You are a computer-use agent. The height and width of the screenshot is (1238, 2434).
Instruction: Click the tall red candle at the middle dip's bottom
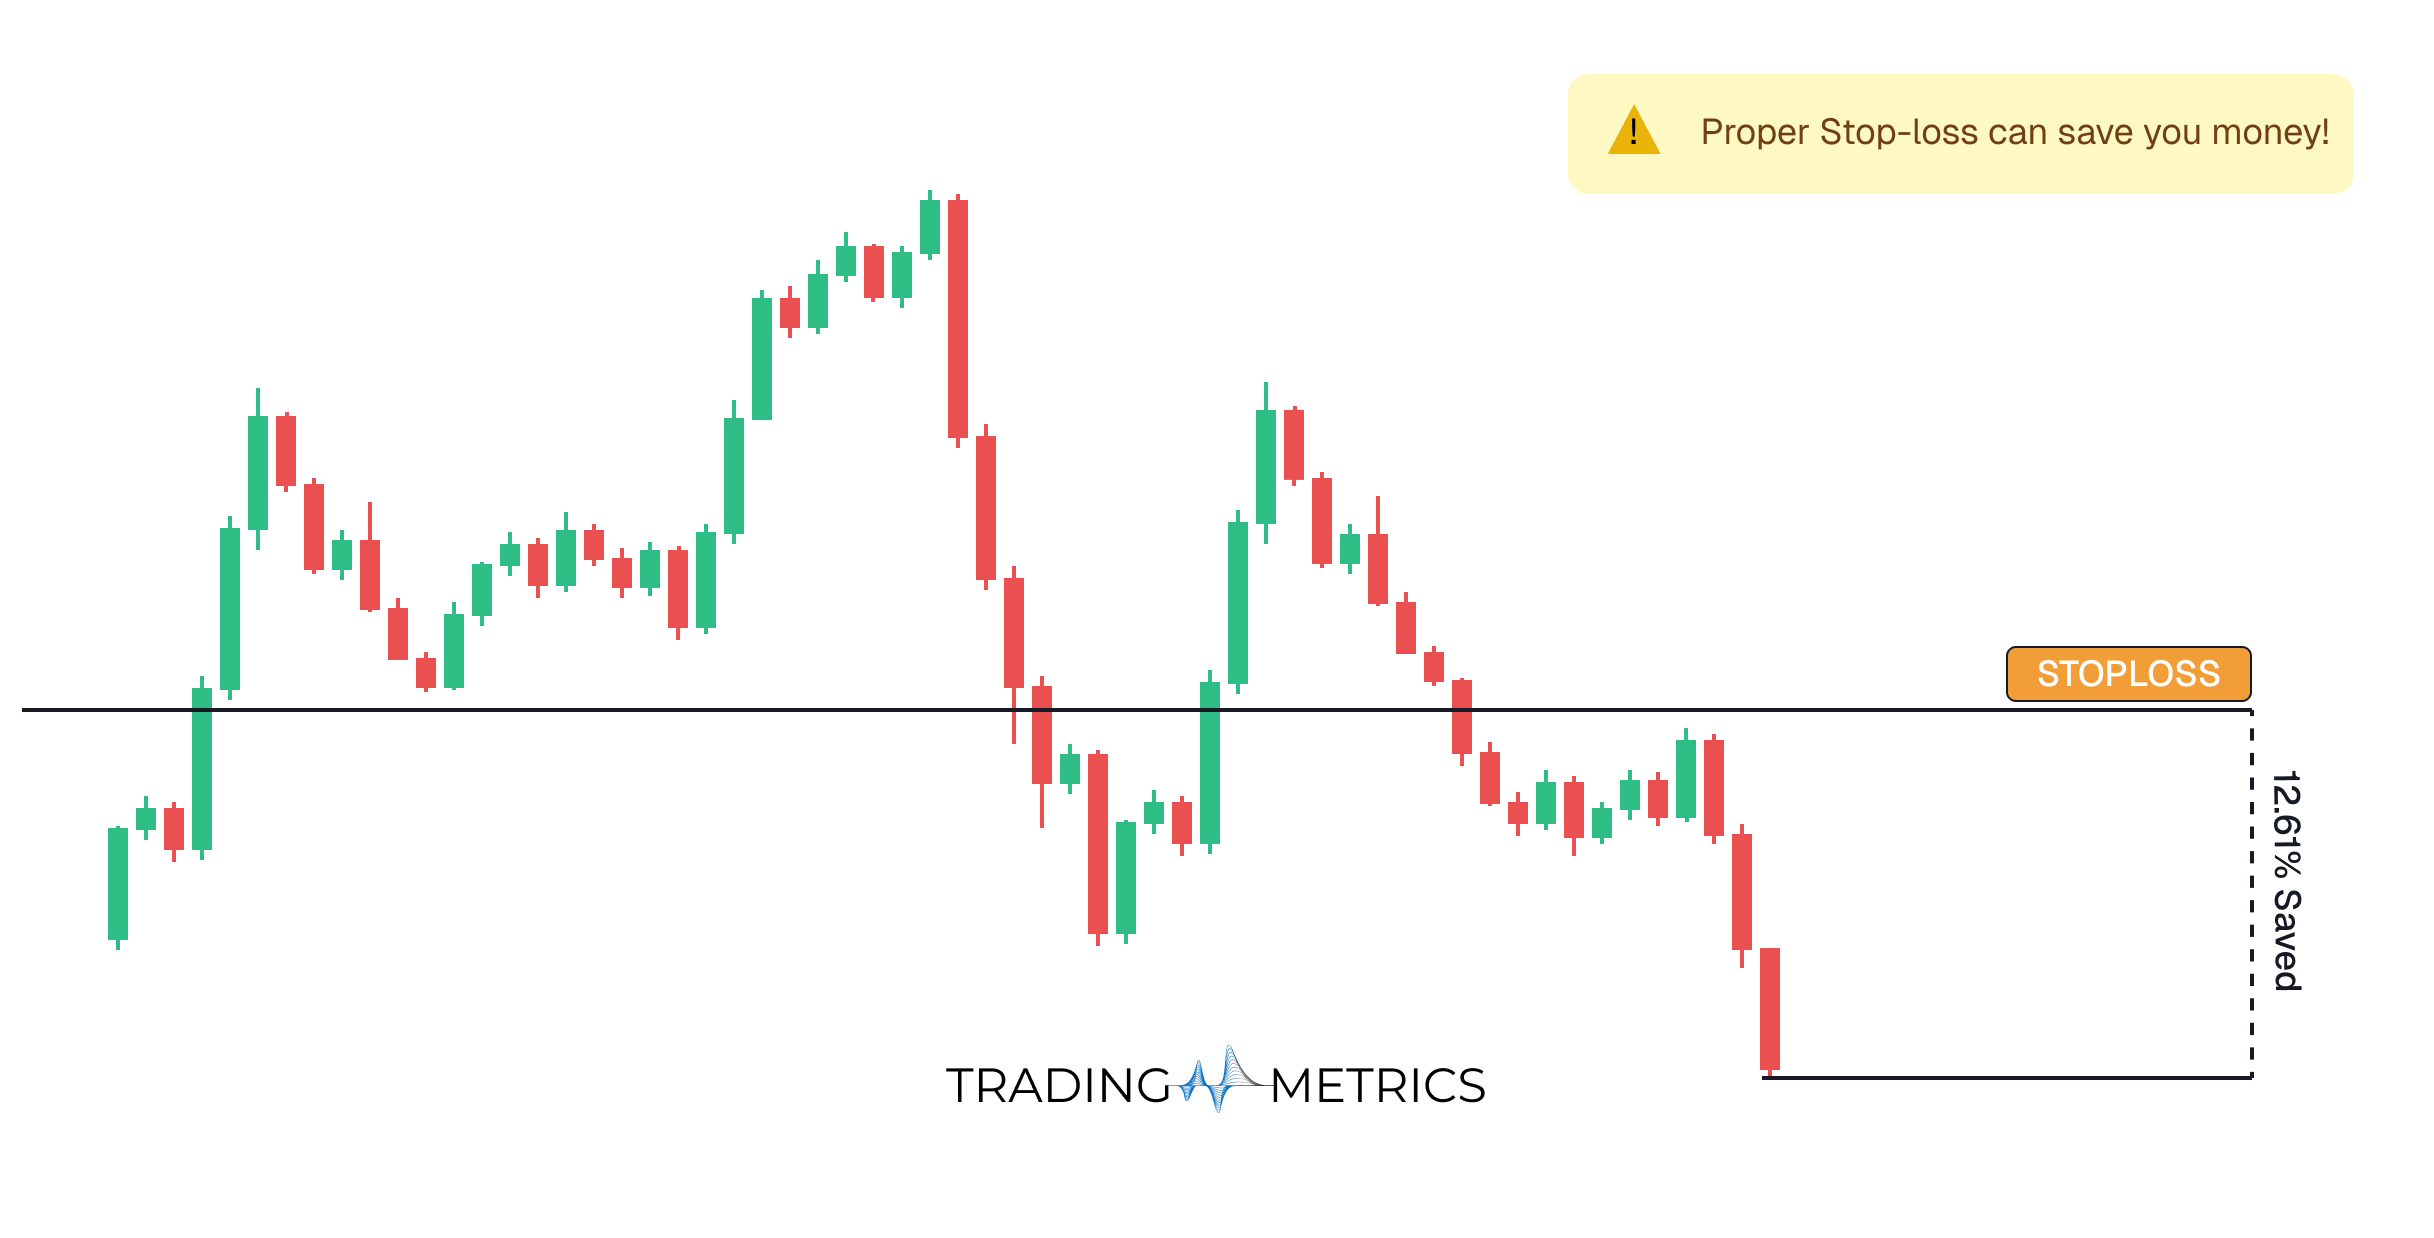coord(1098,844)
